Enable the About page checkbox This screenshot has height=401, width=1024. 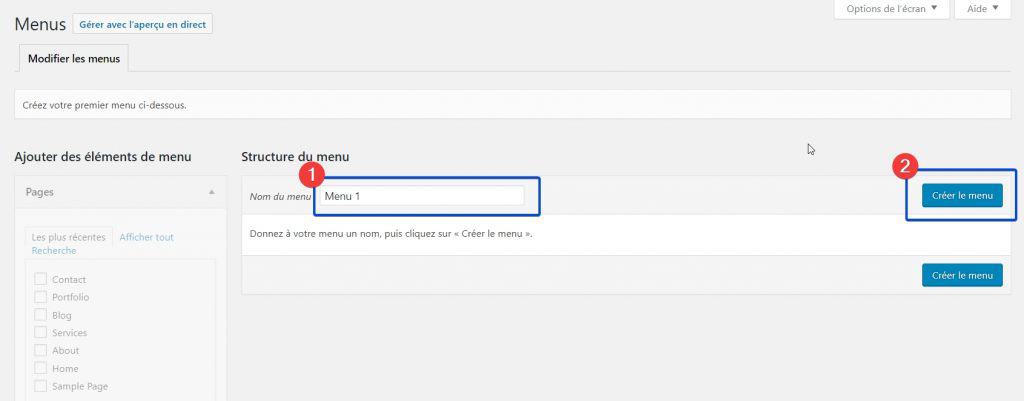[x=40, y=351]
